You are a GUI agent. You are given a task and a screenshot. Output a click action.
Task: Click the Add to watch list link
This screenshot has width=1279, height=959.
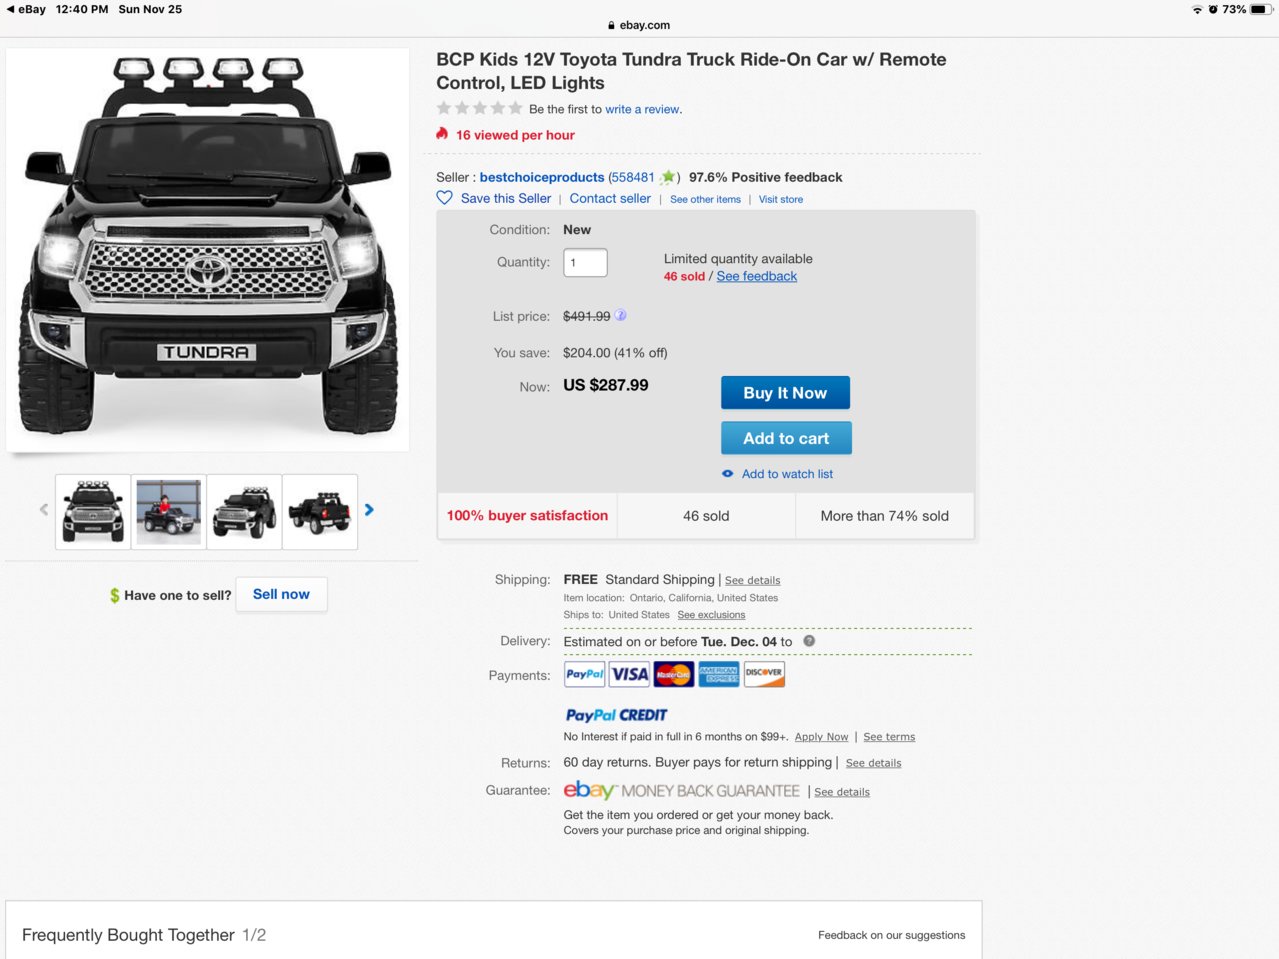coord(787,474)
